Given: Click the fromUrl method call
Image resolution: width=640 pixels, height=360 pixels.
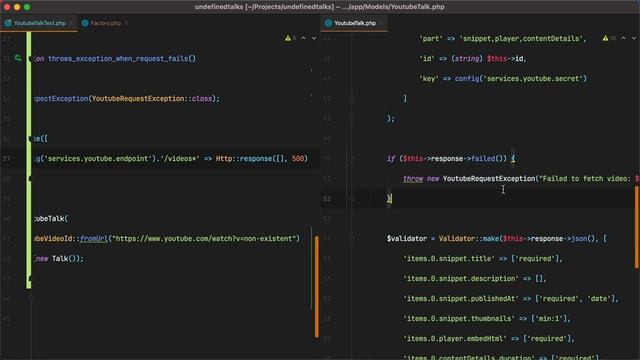Looking at the screenshot, I should [x=94, y=238].
